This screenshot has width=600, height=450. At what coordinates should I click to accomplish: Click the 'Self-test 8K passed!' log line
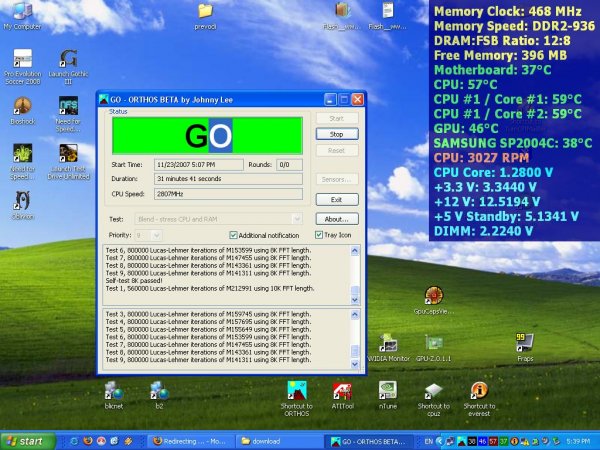134,280
